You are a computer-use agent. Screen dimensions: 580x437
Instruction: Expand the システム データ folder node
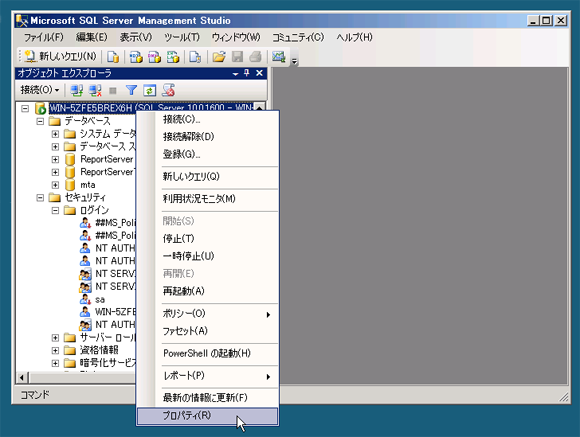click(x=55, y=134)
